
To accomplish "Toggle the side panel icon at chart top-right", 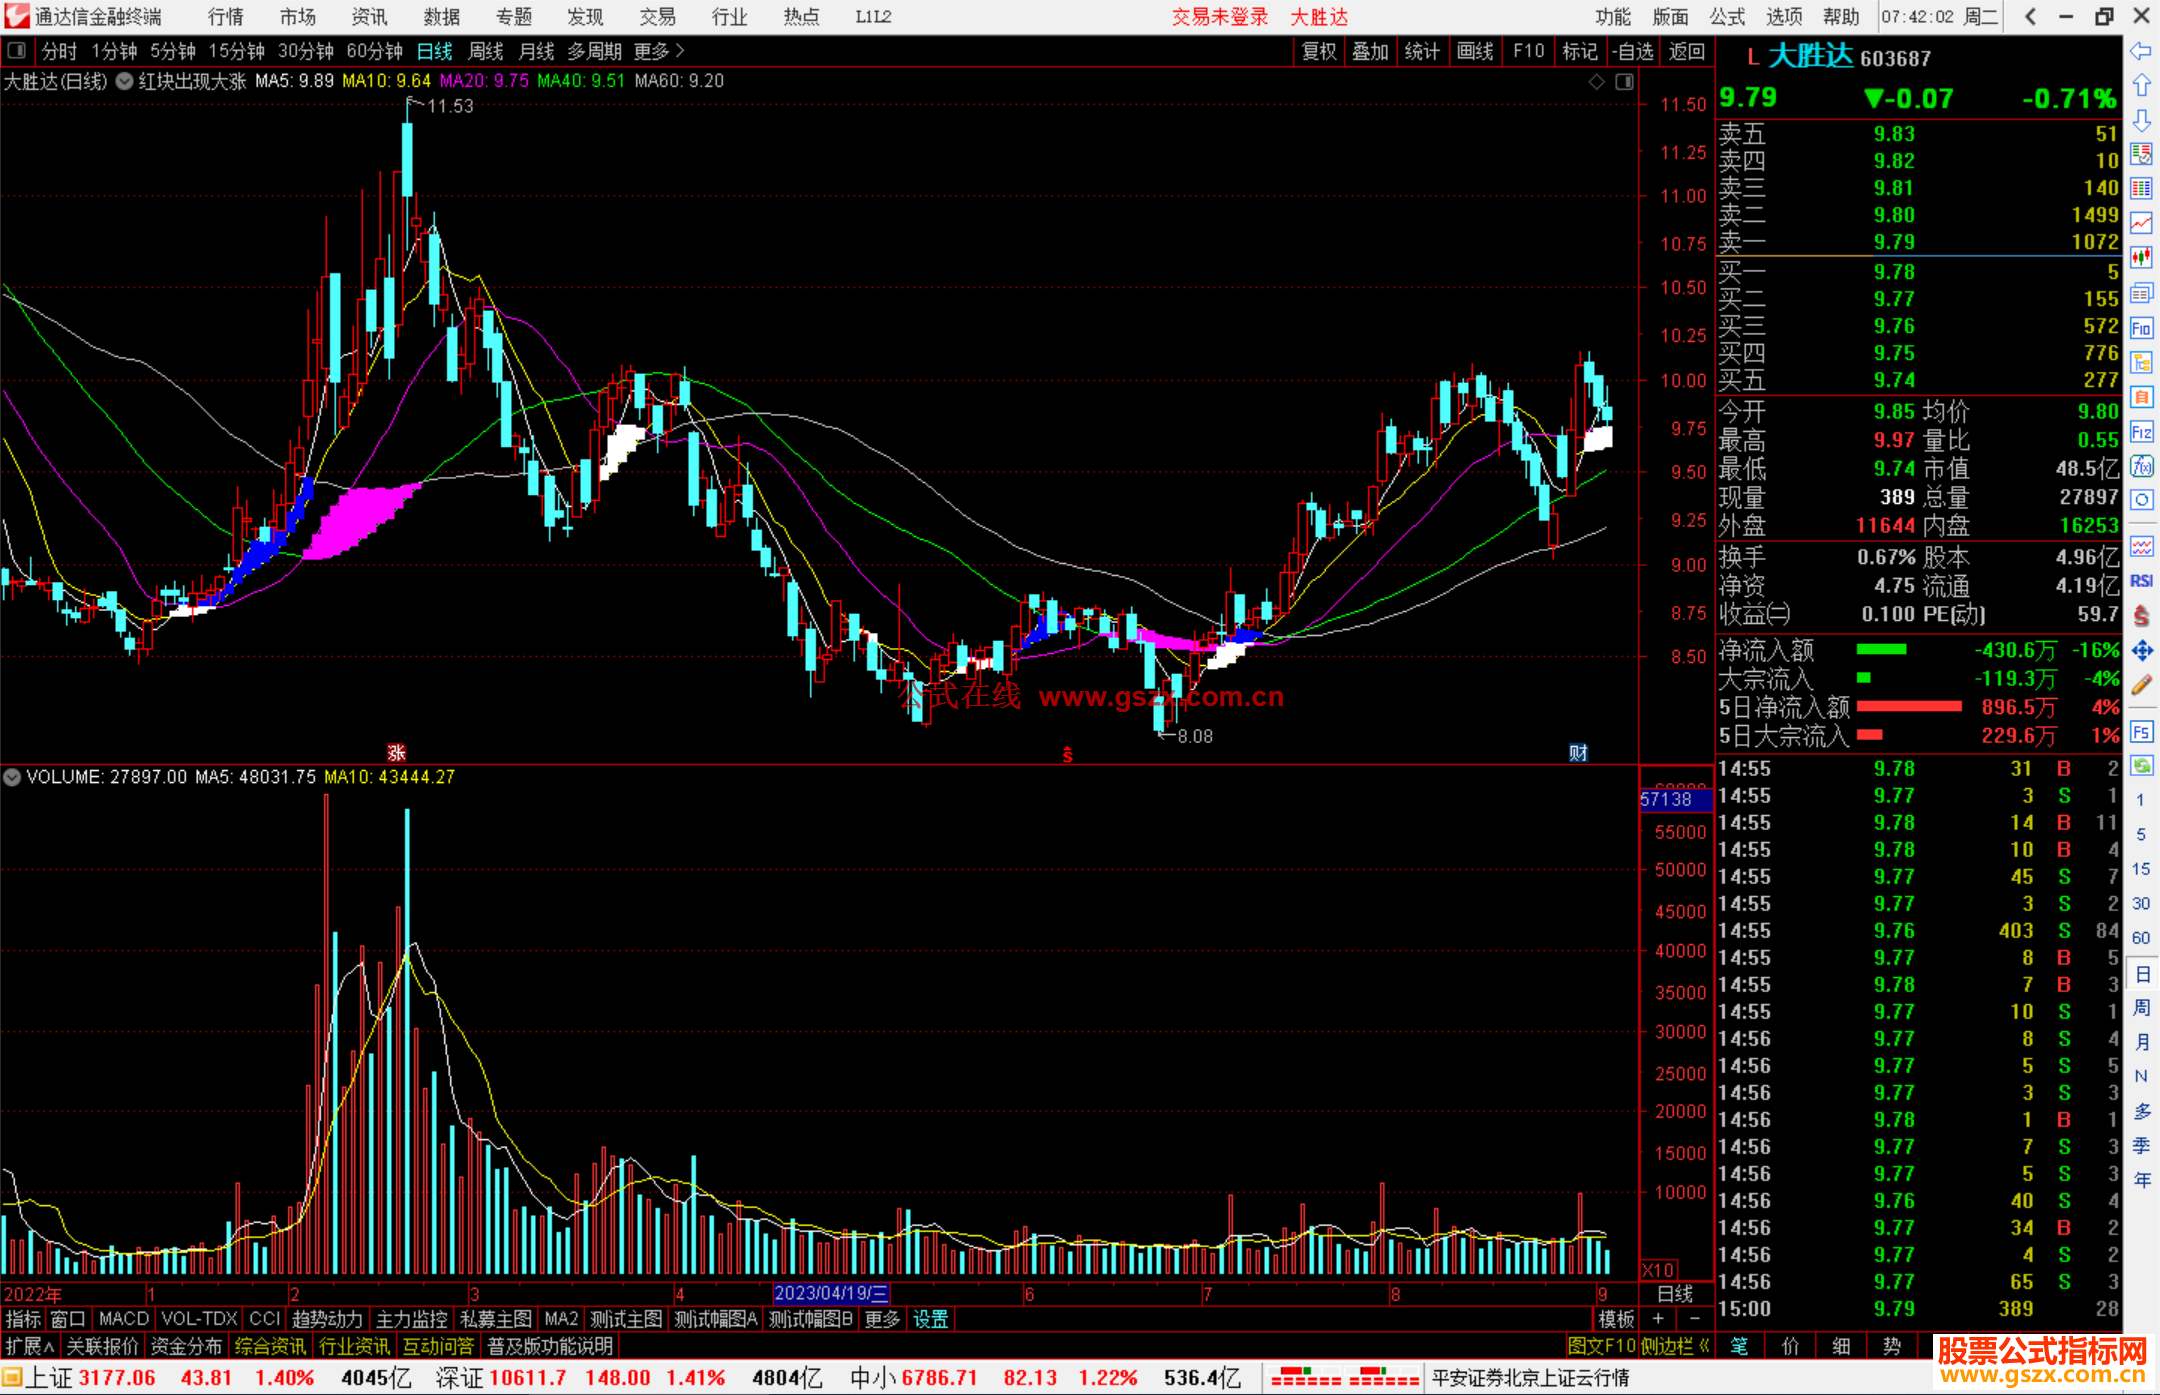I will tap(1625, 82).
